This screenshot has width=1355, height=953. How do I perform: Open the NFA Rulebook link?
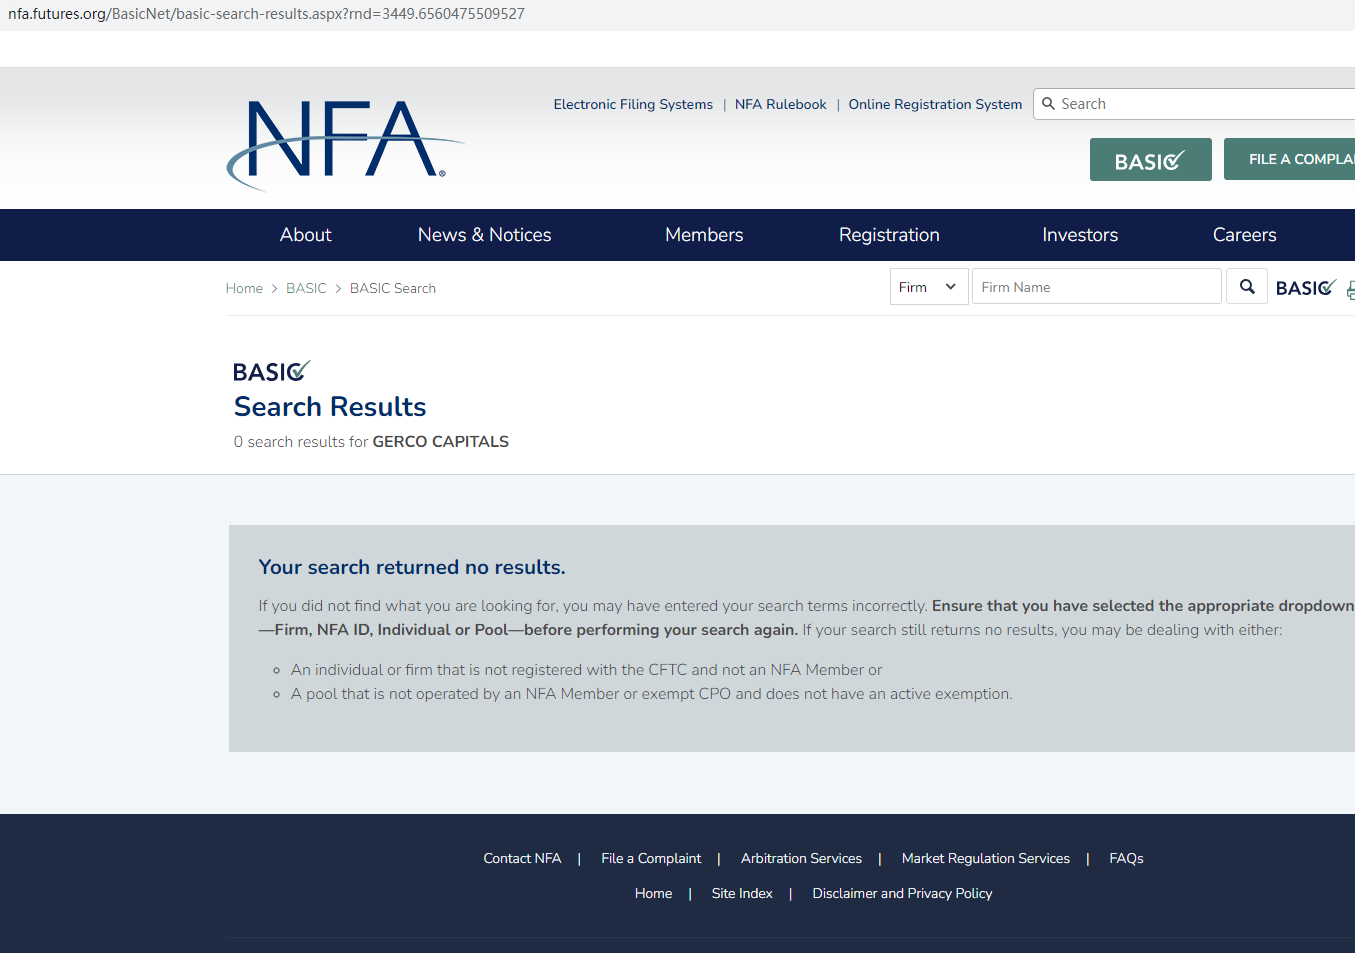(x=781, y=104)
